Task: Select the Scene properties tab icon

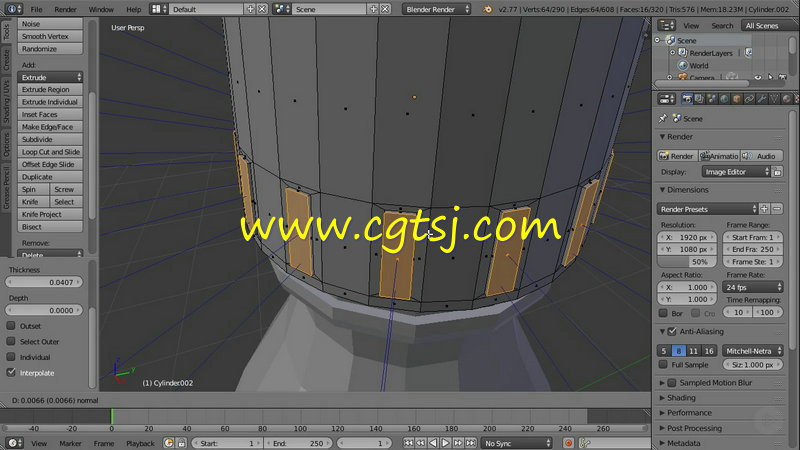Action: 712,99
